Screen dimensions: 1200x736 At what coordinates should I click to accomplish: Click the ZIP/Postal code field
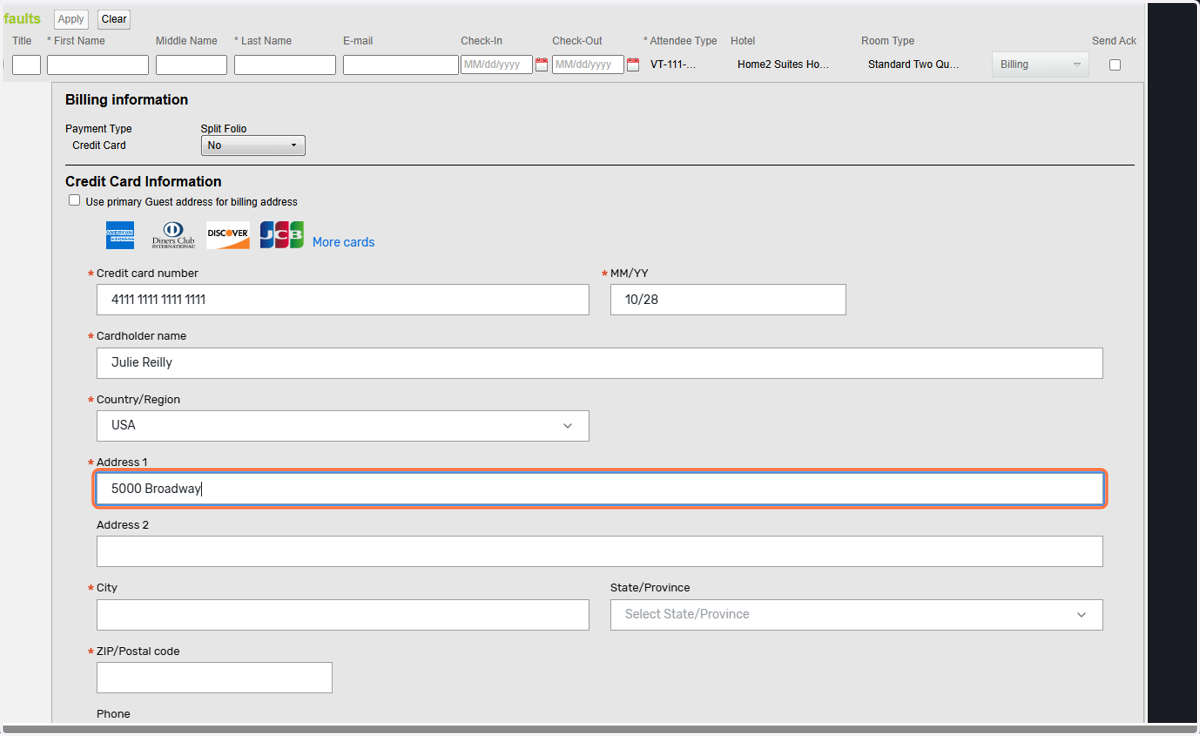click(214, 677)
